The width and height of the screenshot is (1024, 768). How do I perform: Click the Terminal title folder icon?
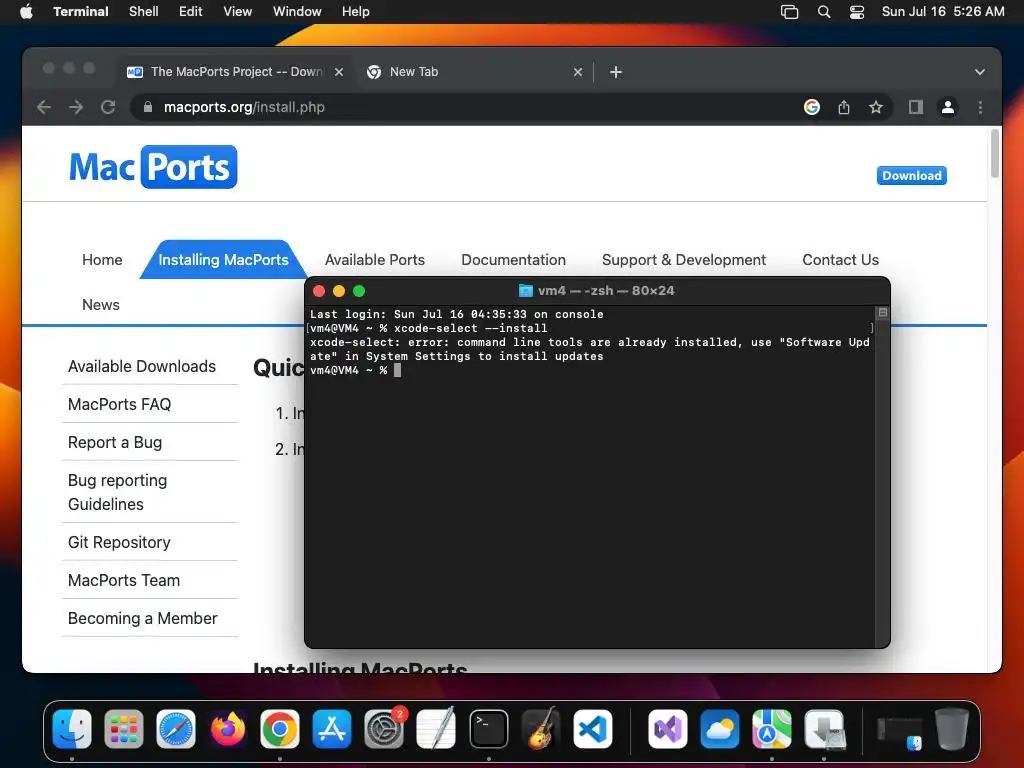(x=525, y=291)
